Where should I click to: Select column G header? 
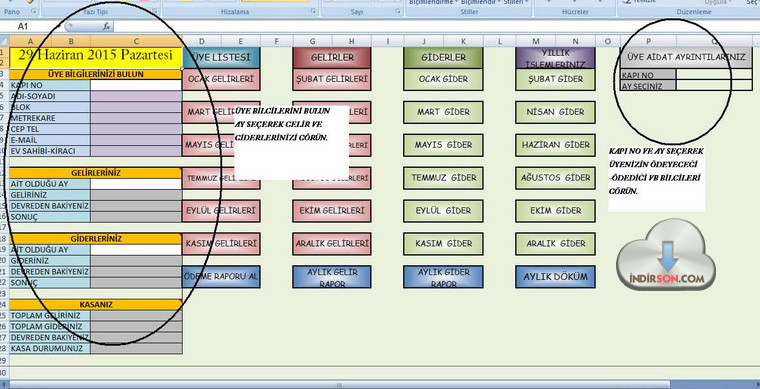pyautogui.click(x=313, y=41)
